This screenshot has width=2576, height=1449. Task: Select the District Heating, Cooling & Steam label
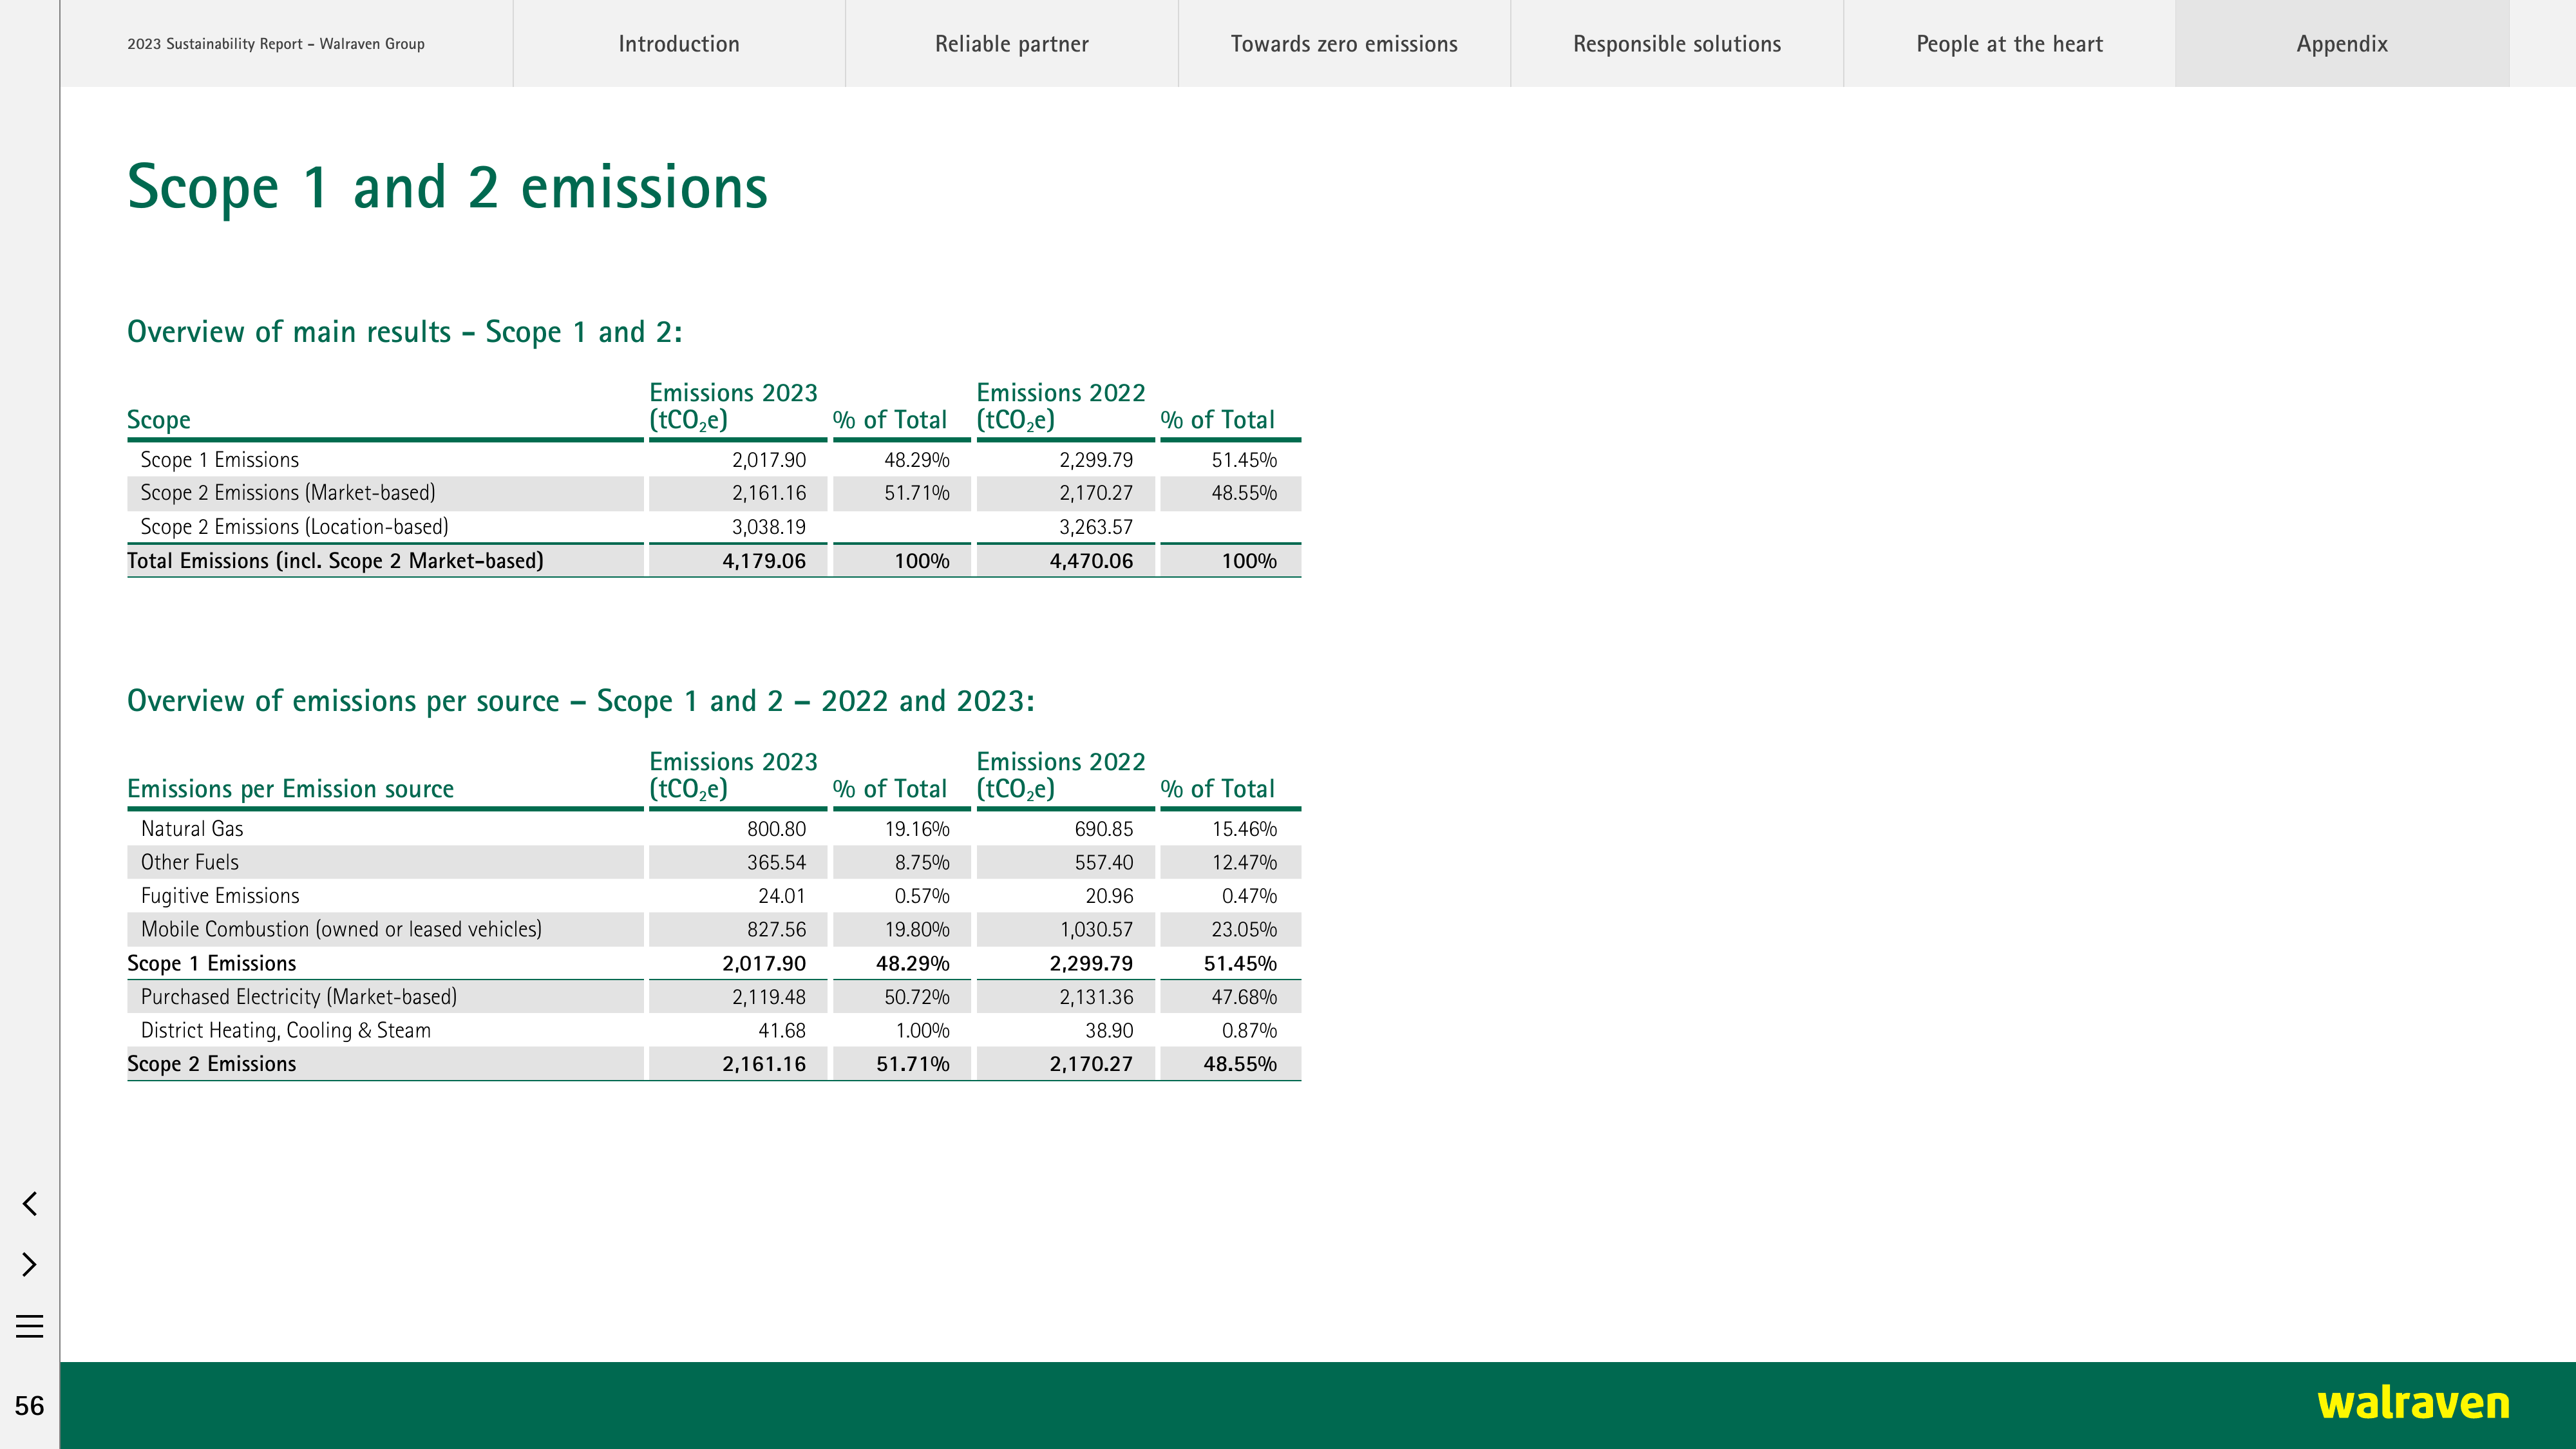(x=286, y=1030)
